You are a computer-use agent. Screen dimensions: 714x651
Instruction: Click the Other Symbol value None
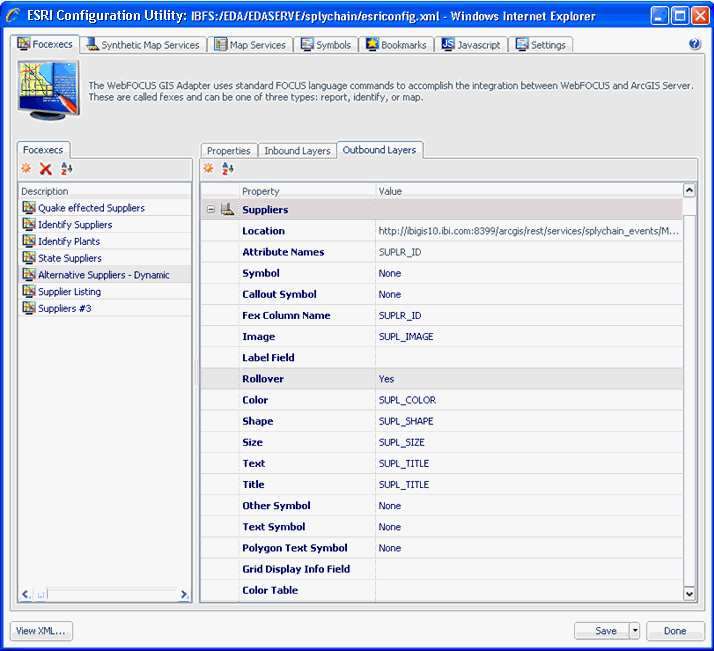pos(390,506)
